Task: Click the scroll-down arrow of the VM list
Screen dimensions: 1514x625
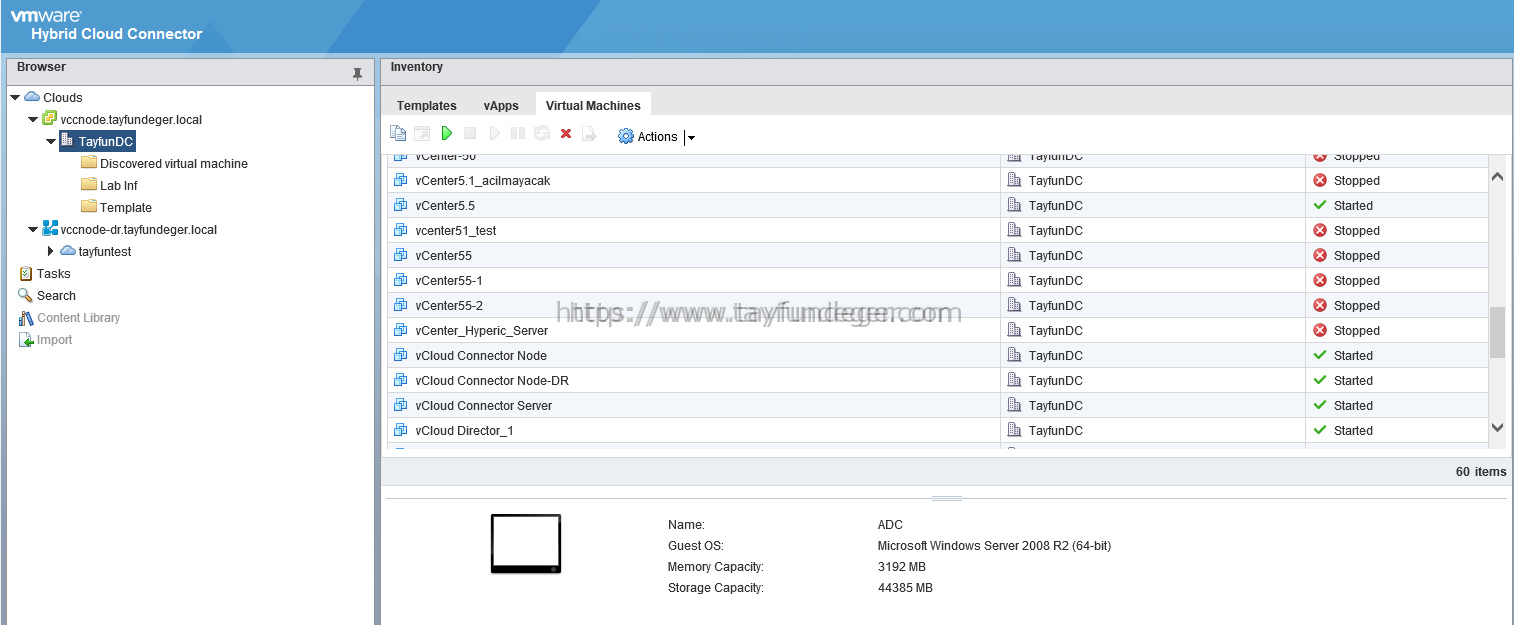Action: coord(1497,427)
